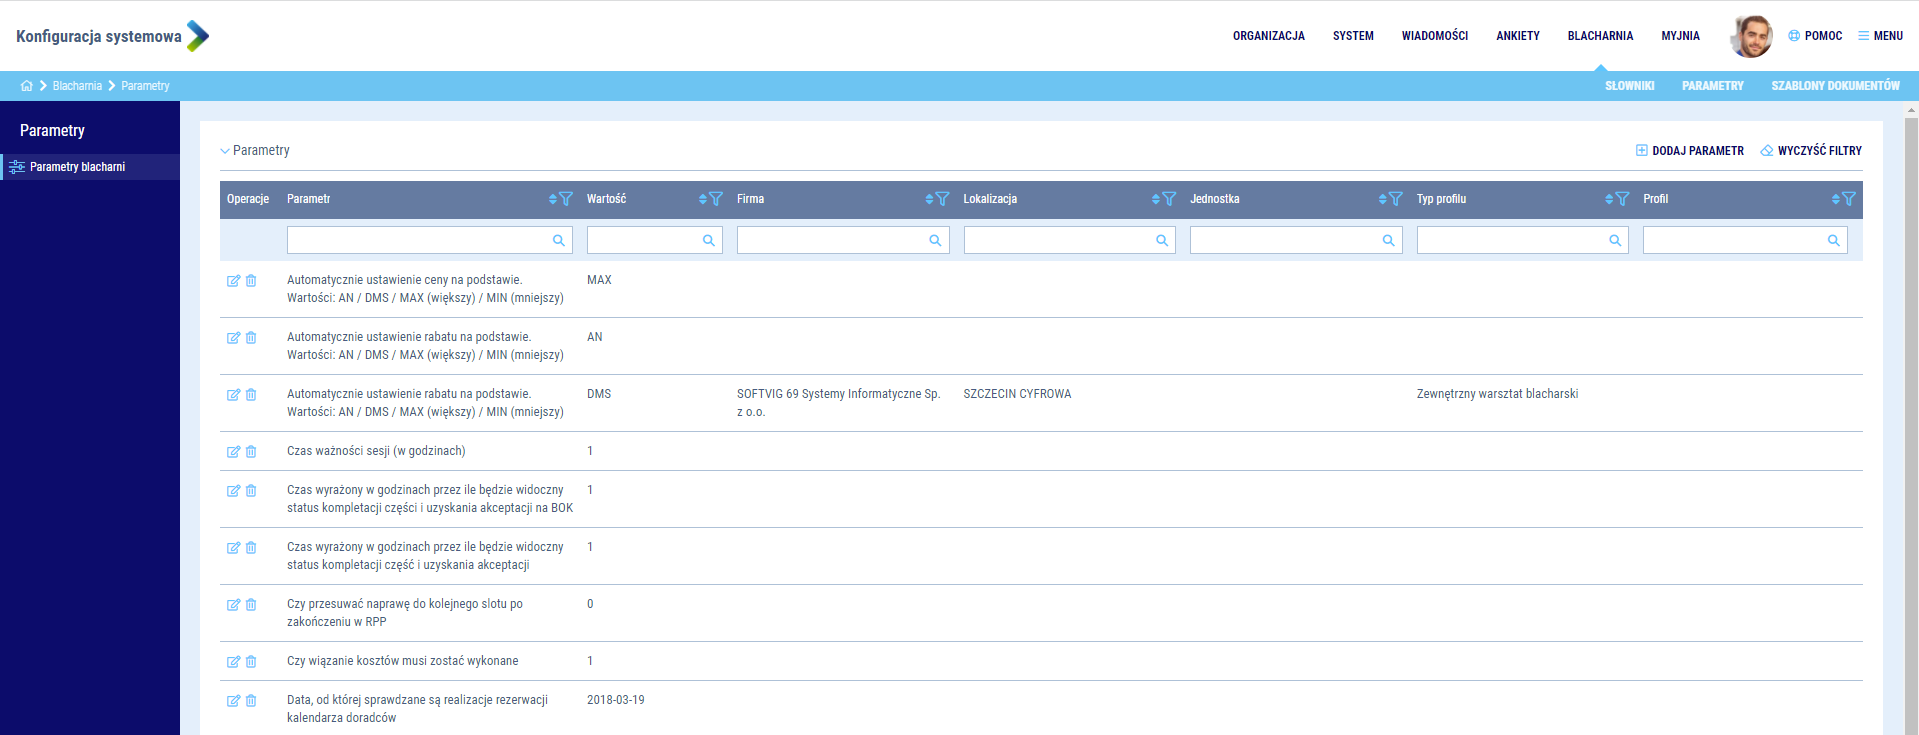Click the user avatar photo
The image size is (1919, 735).
(x=1751, y=36)
